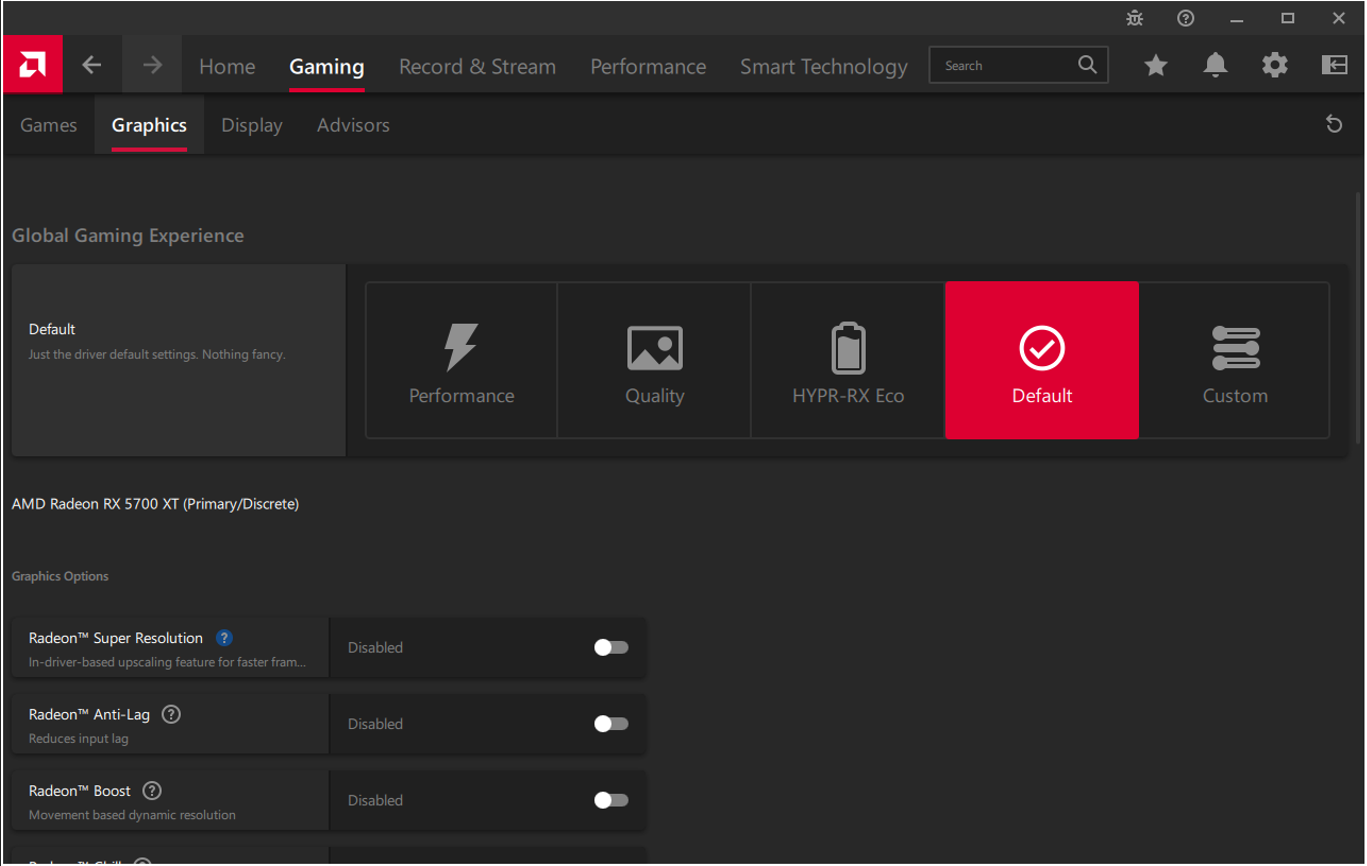Viewport: 1367px width, 866px height.
Task: Show Radeon Boost help tooltip
Action: pos(152,790)
